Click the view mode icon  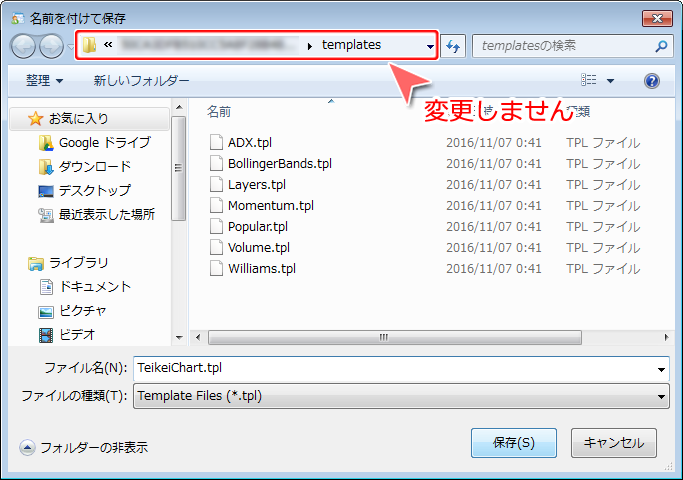click(x=588, y=80)
